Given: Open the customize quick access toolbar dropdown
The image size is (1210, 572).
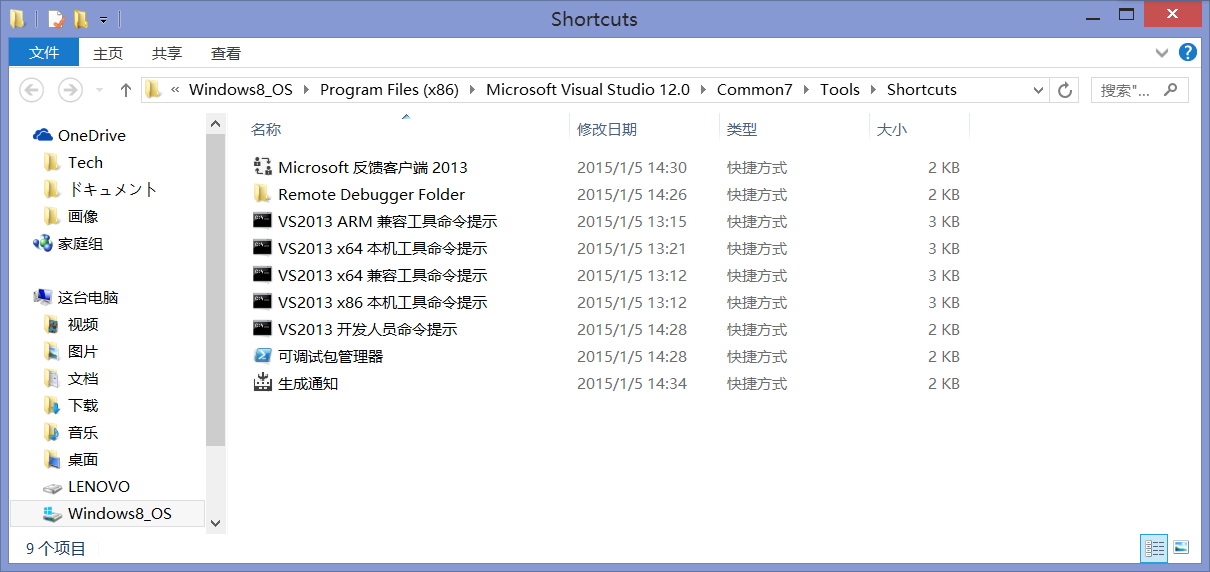Looking at the screenshot, I should click(x=103, y=19).
